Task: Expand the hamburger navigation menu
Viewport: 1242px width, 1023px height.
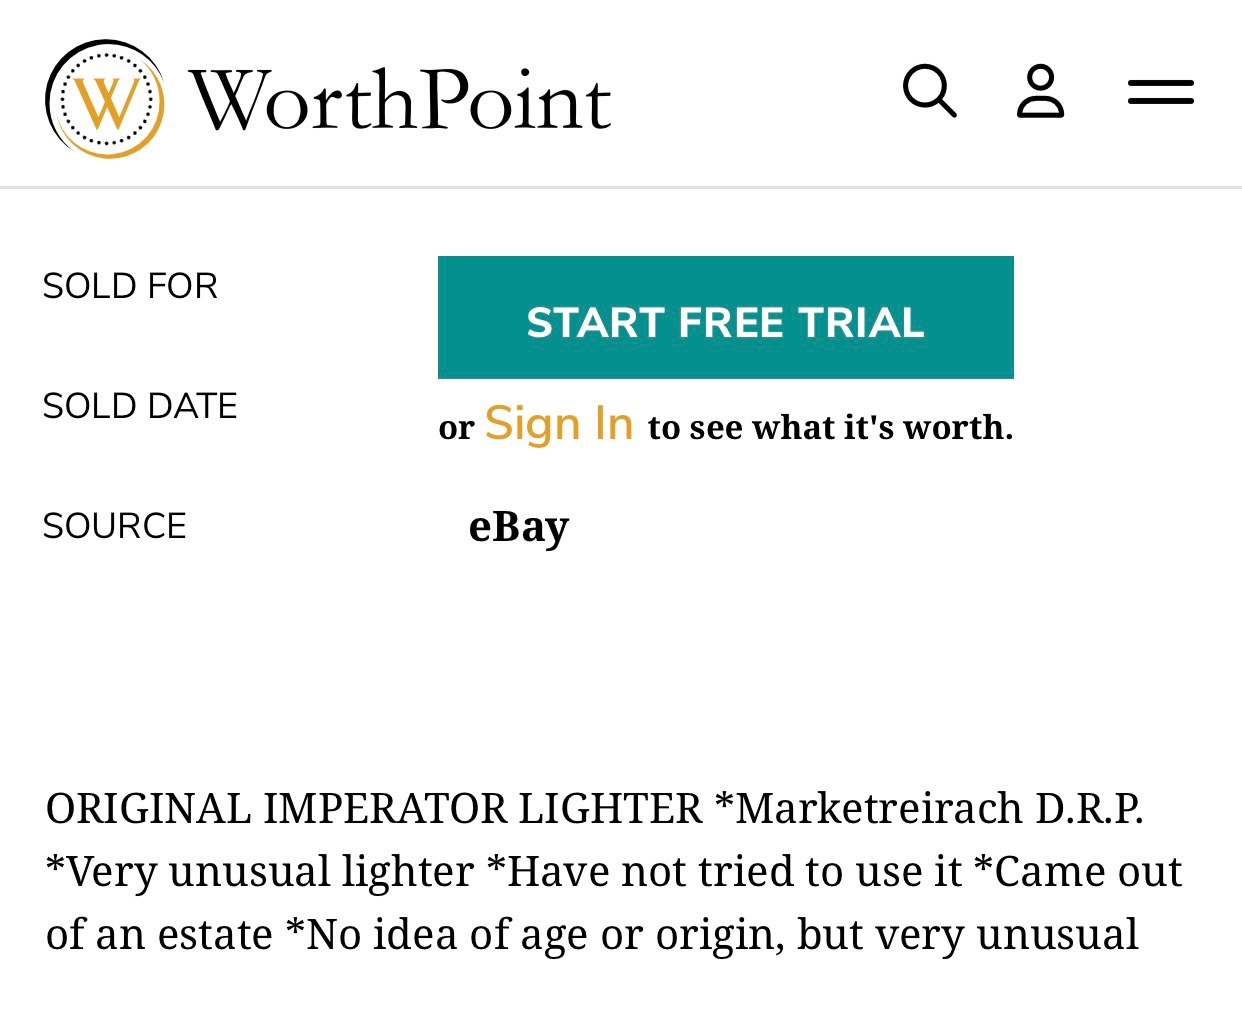Action: tap(1160, 92)
